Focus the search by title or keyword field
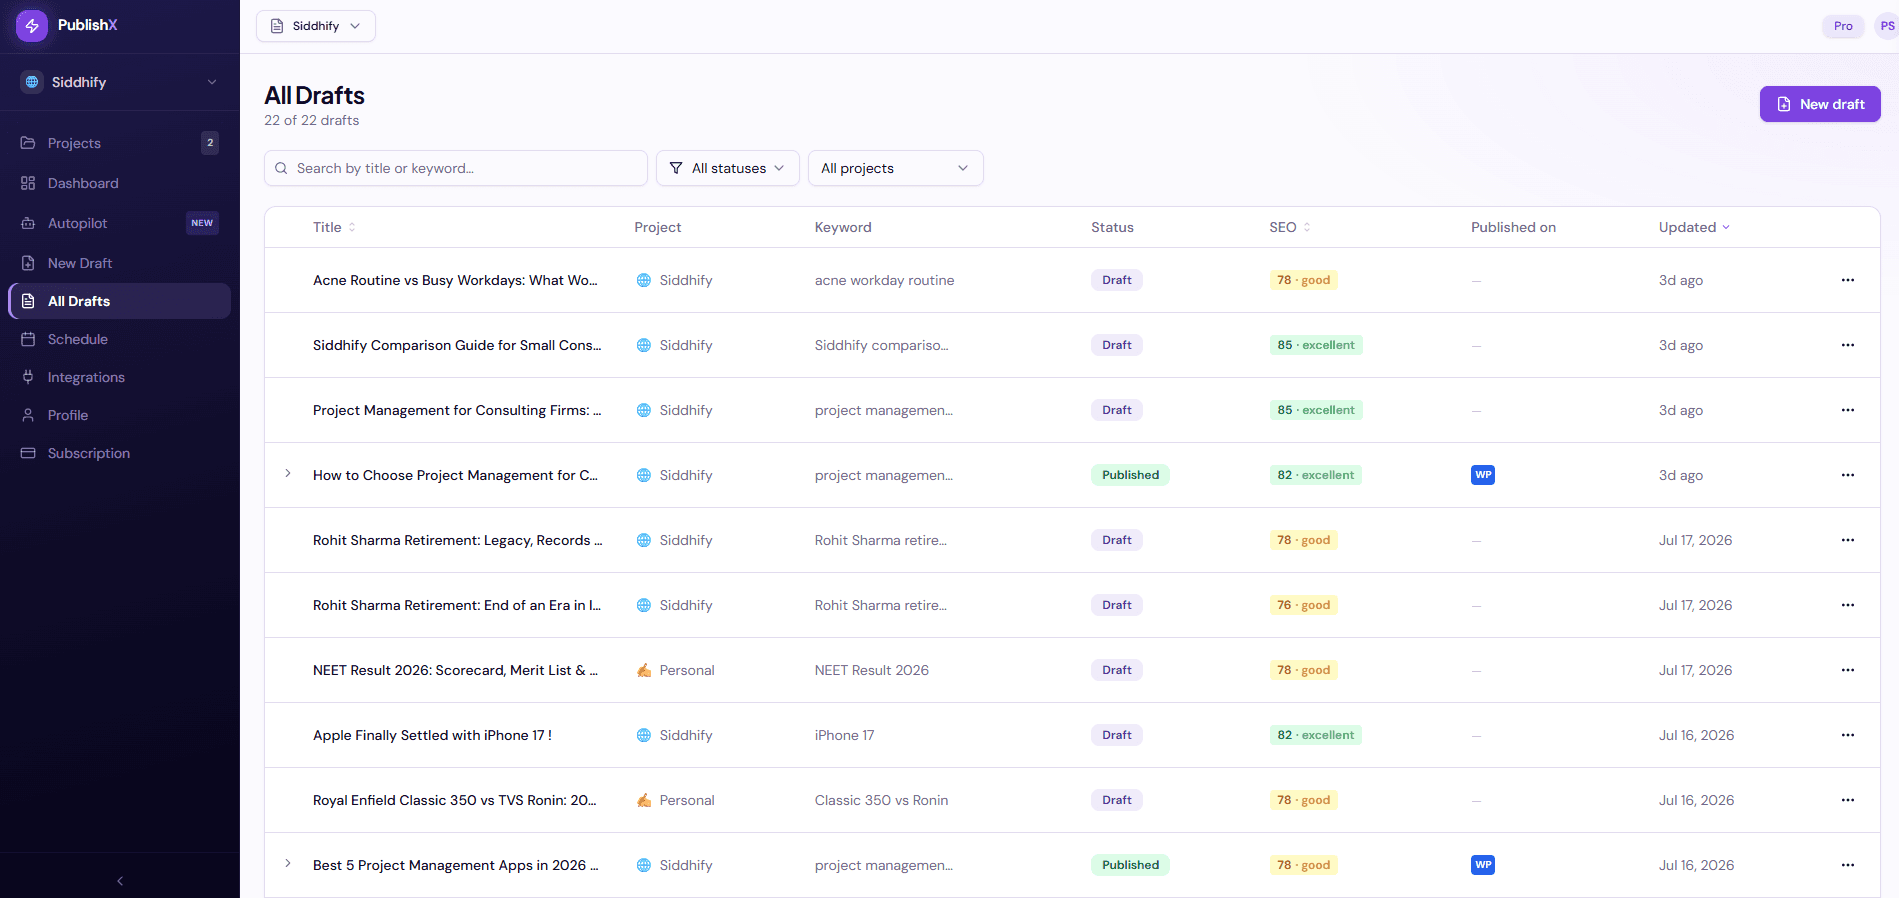 click(456, 168)
